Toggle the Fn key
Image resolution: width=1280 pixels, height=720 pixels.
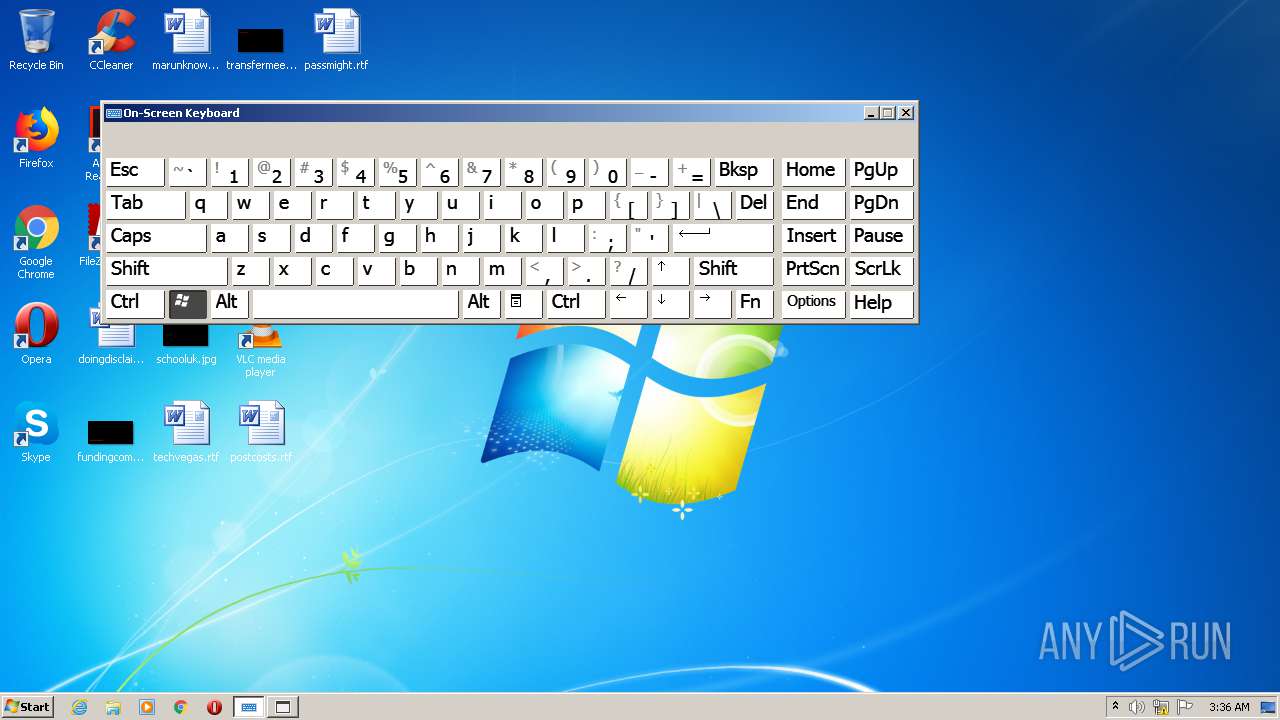[754, 303]
